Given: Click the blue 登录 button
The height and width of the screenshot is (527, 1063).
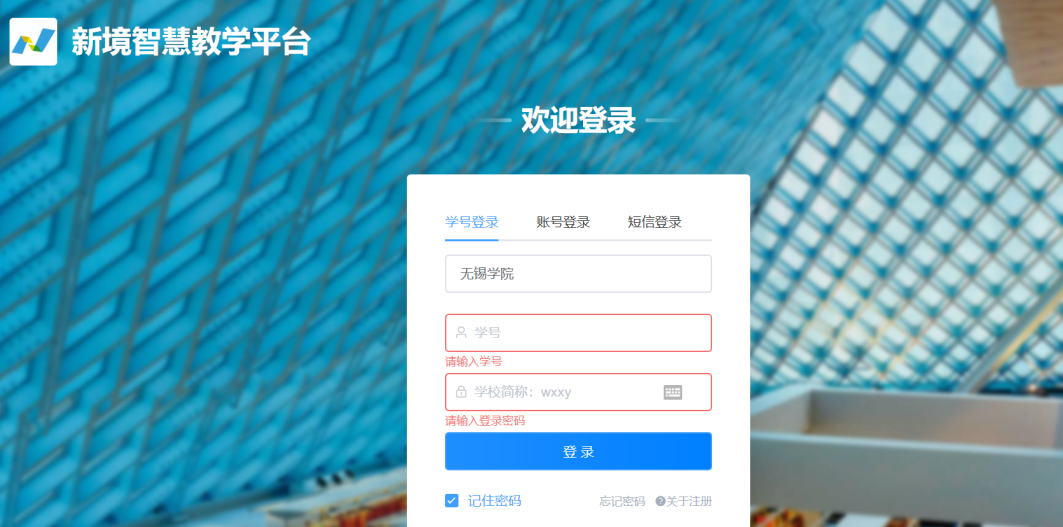Looking at the screenshot, I should pyautogui.click(x=578, y=452).
